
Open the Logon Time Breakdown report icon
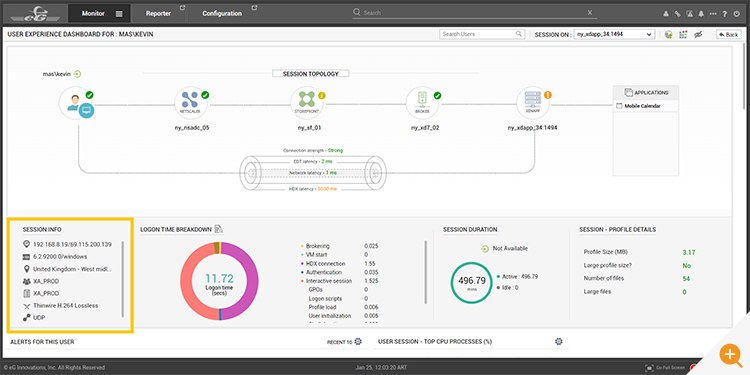click(x=219, y=229)
